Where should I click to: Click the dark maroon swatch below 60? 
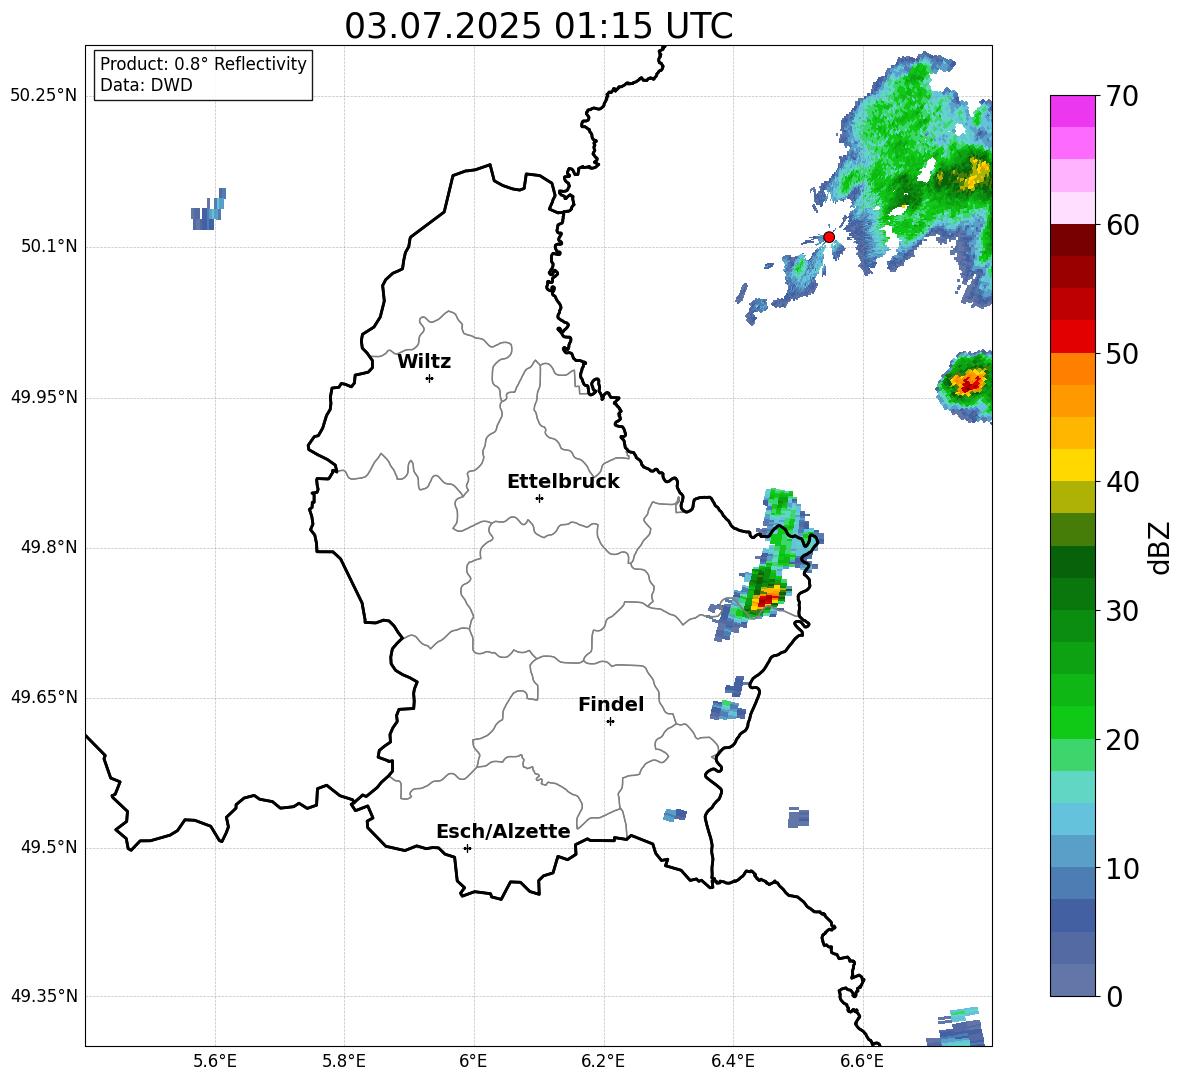(x=1072, y=240)
